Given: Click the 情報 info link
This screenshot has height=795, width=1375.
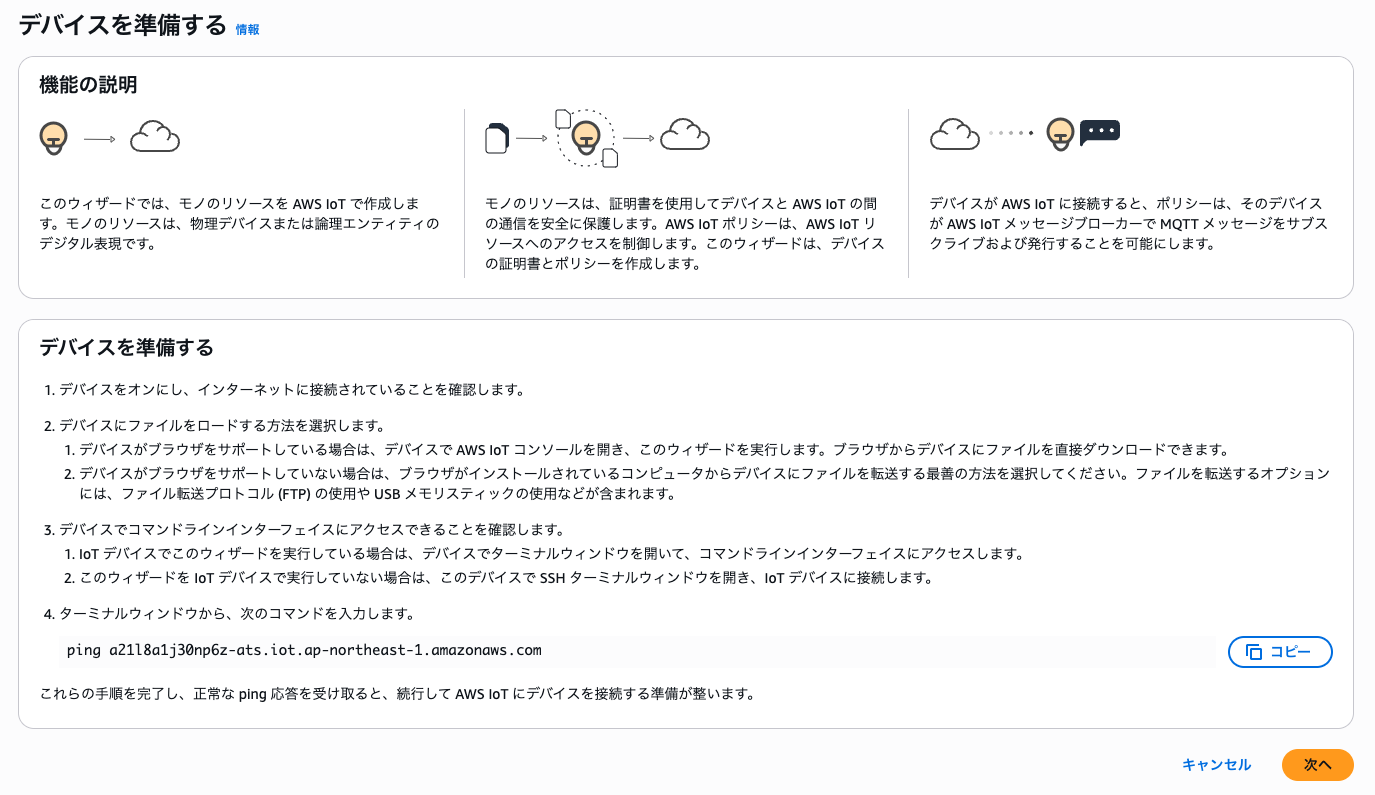Looking at the screenshot, I should point(247,30).
